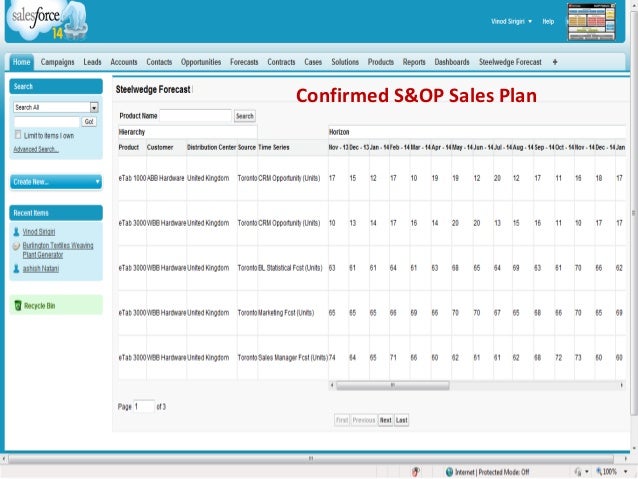Click the Time Series column header
The height and width of the screenshot is (479, 638).
coord(274,147)
